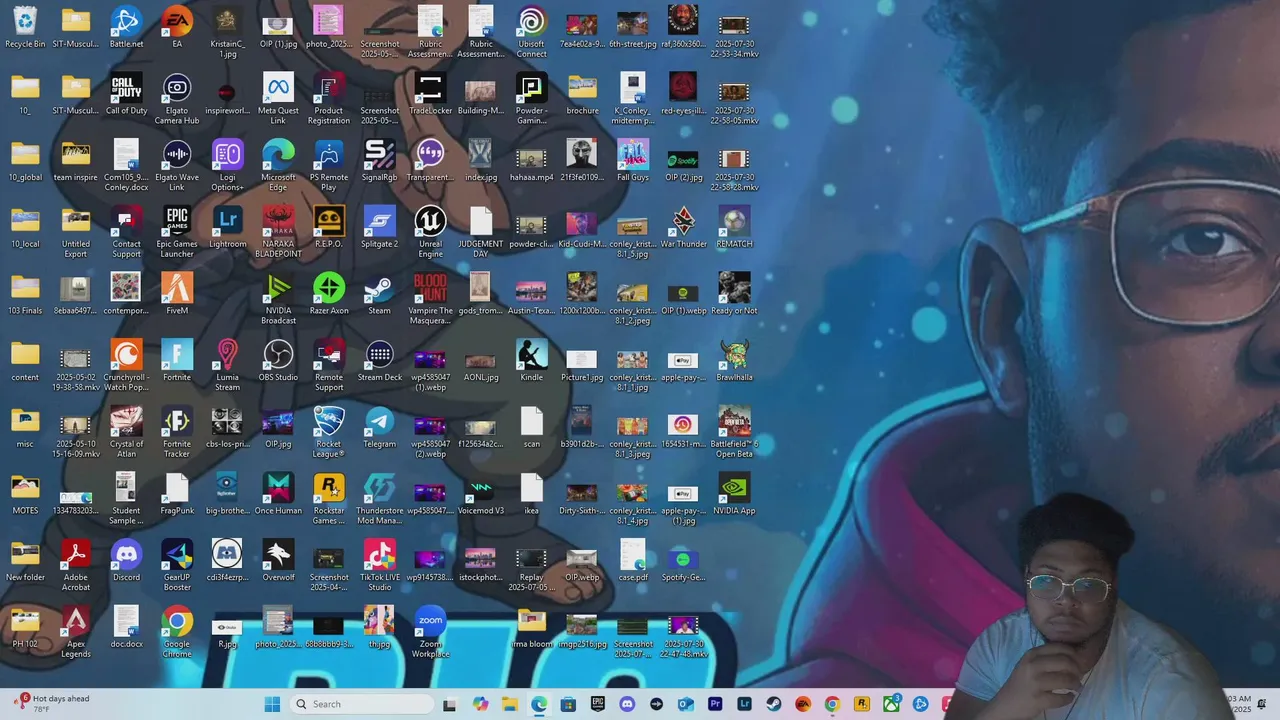The image size is (1280, 720).
Task: Open Lightroom desktop shortcut
Action: [x=227, y=227]
